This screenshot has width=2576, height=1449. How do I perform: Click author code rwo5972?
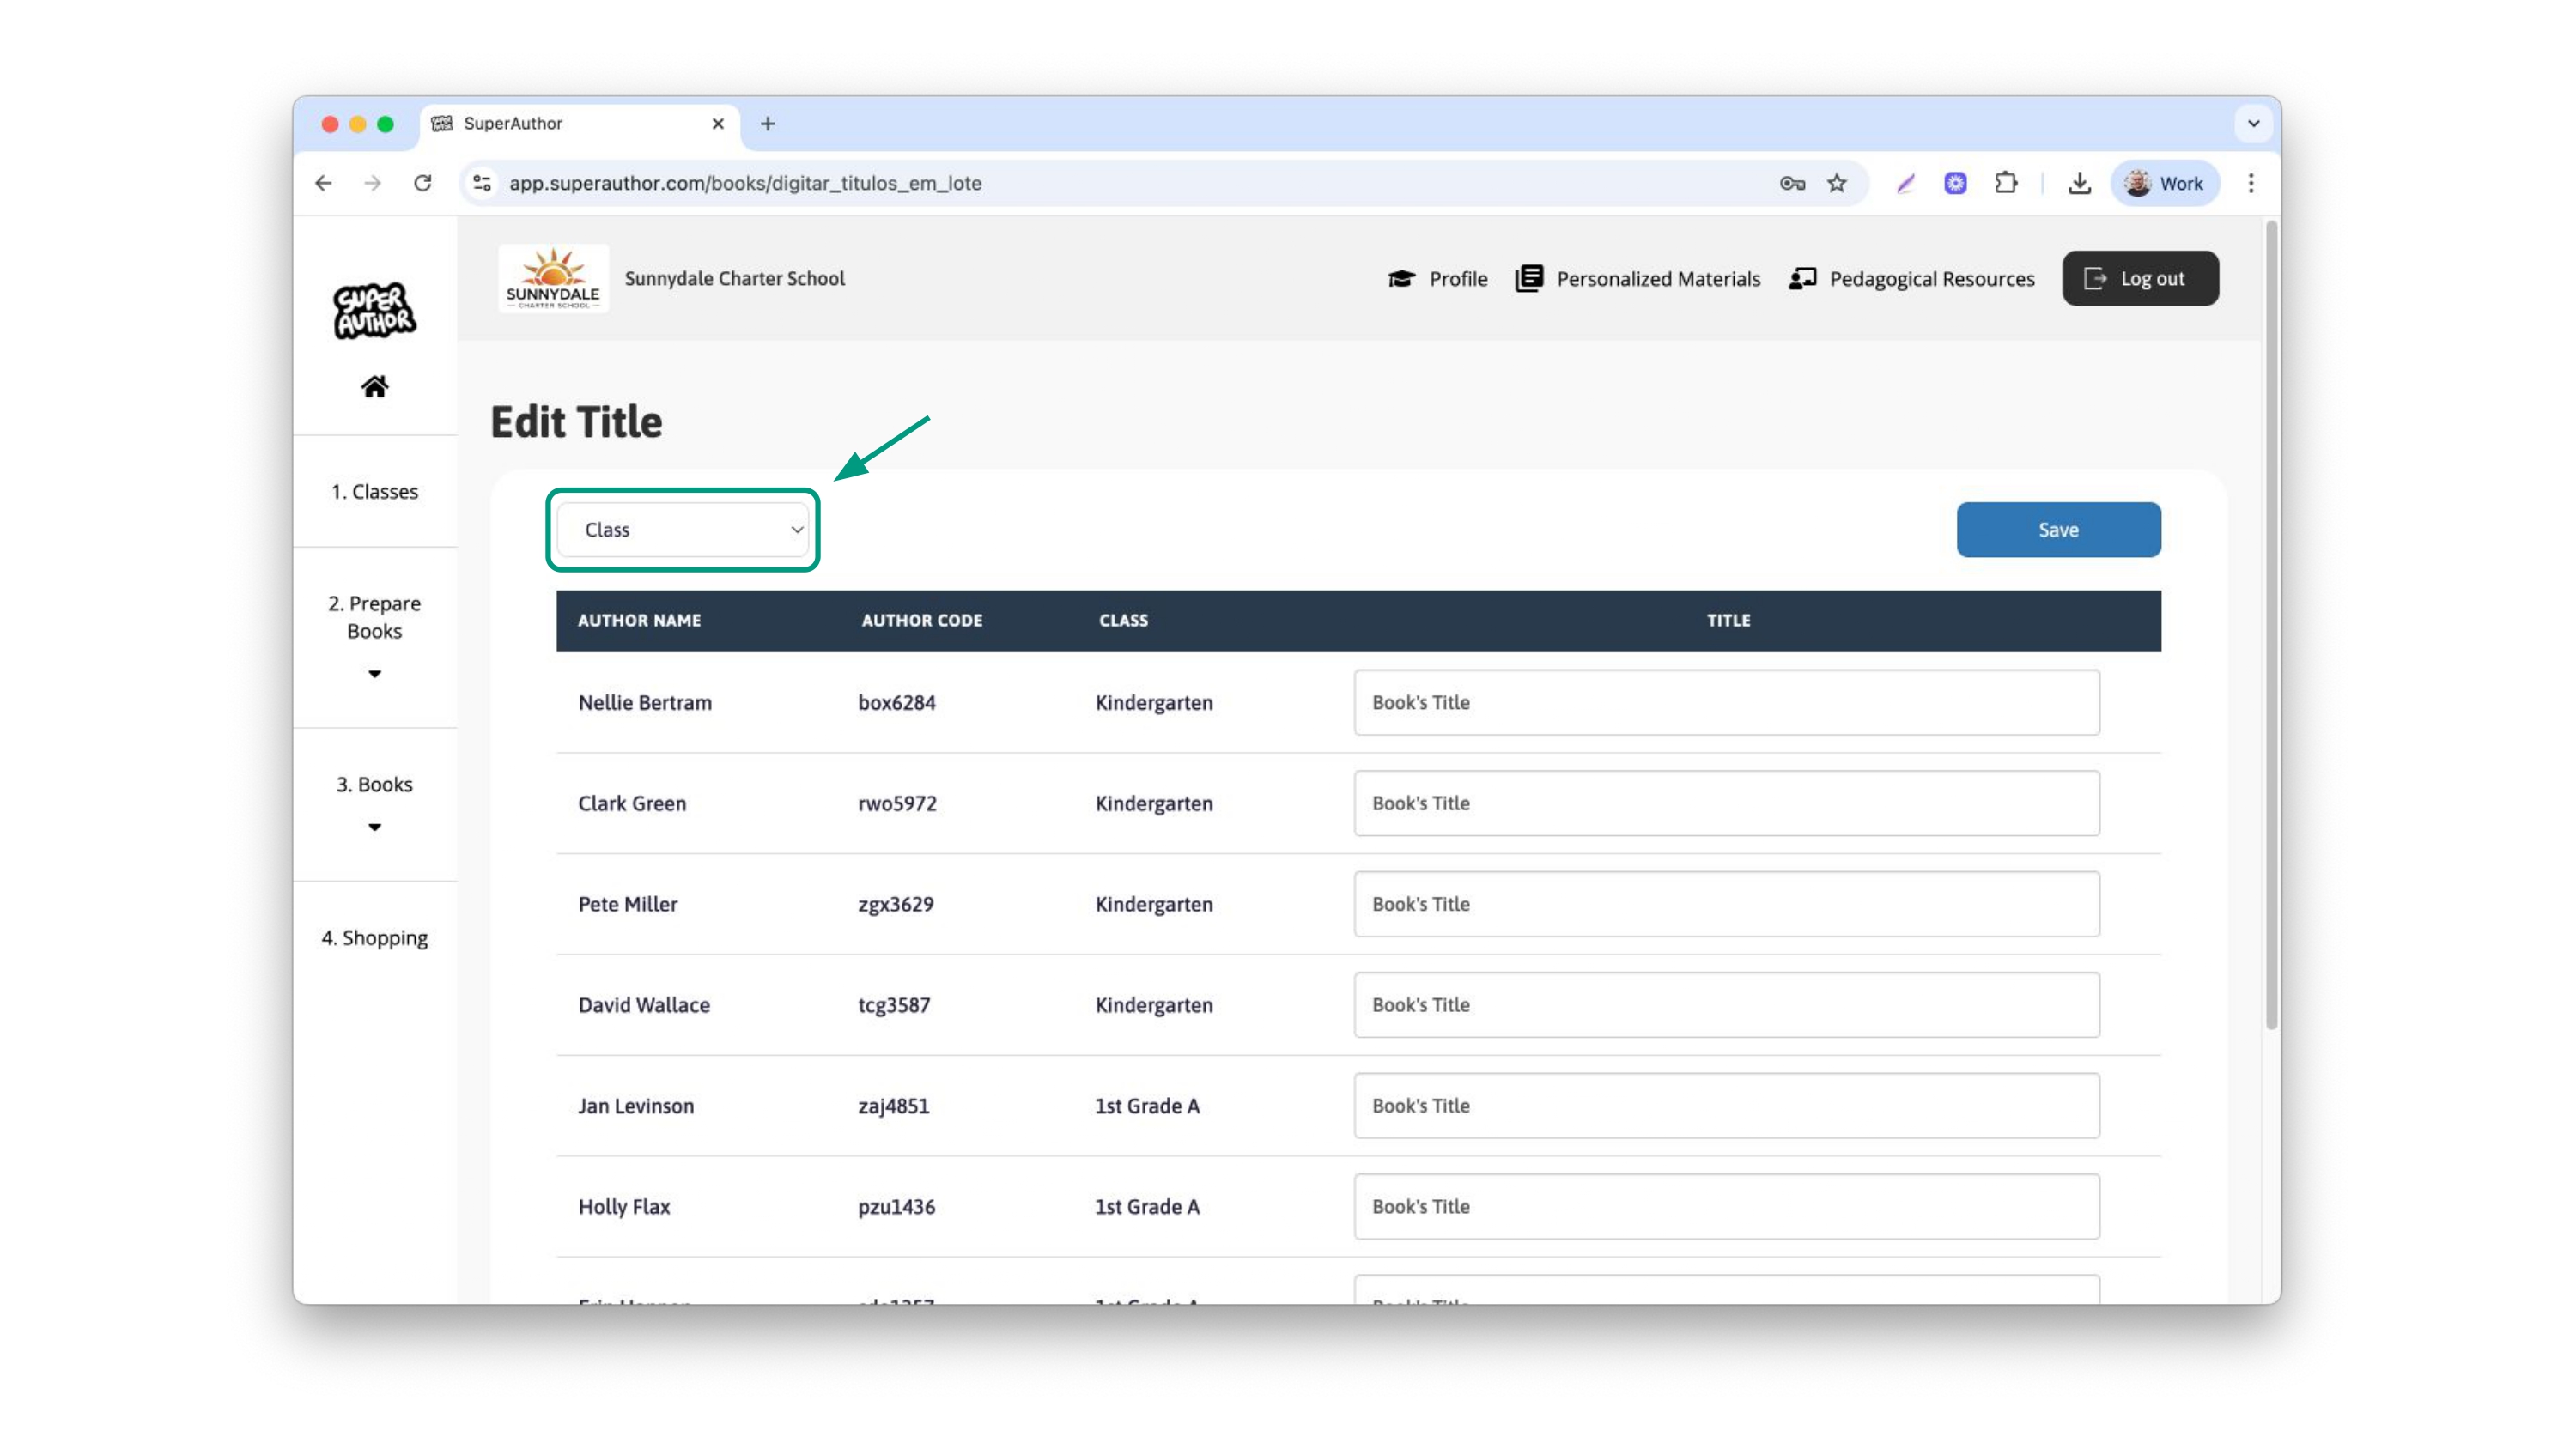click(x=897, y=804)
